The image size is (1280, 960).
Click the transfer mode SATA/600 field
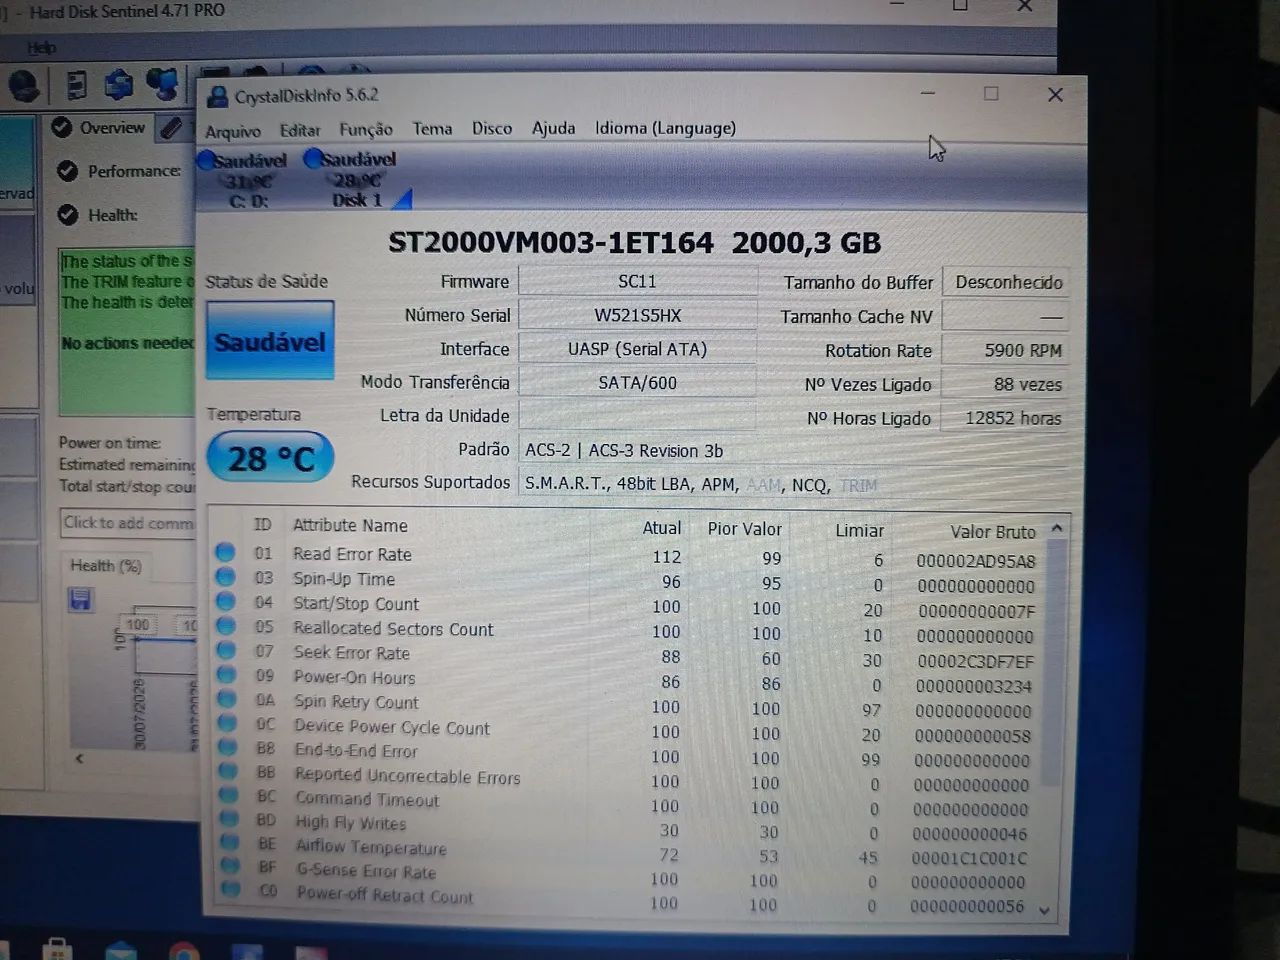637,383
